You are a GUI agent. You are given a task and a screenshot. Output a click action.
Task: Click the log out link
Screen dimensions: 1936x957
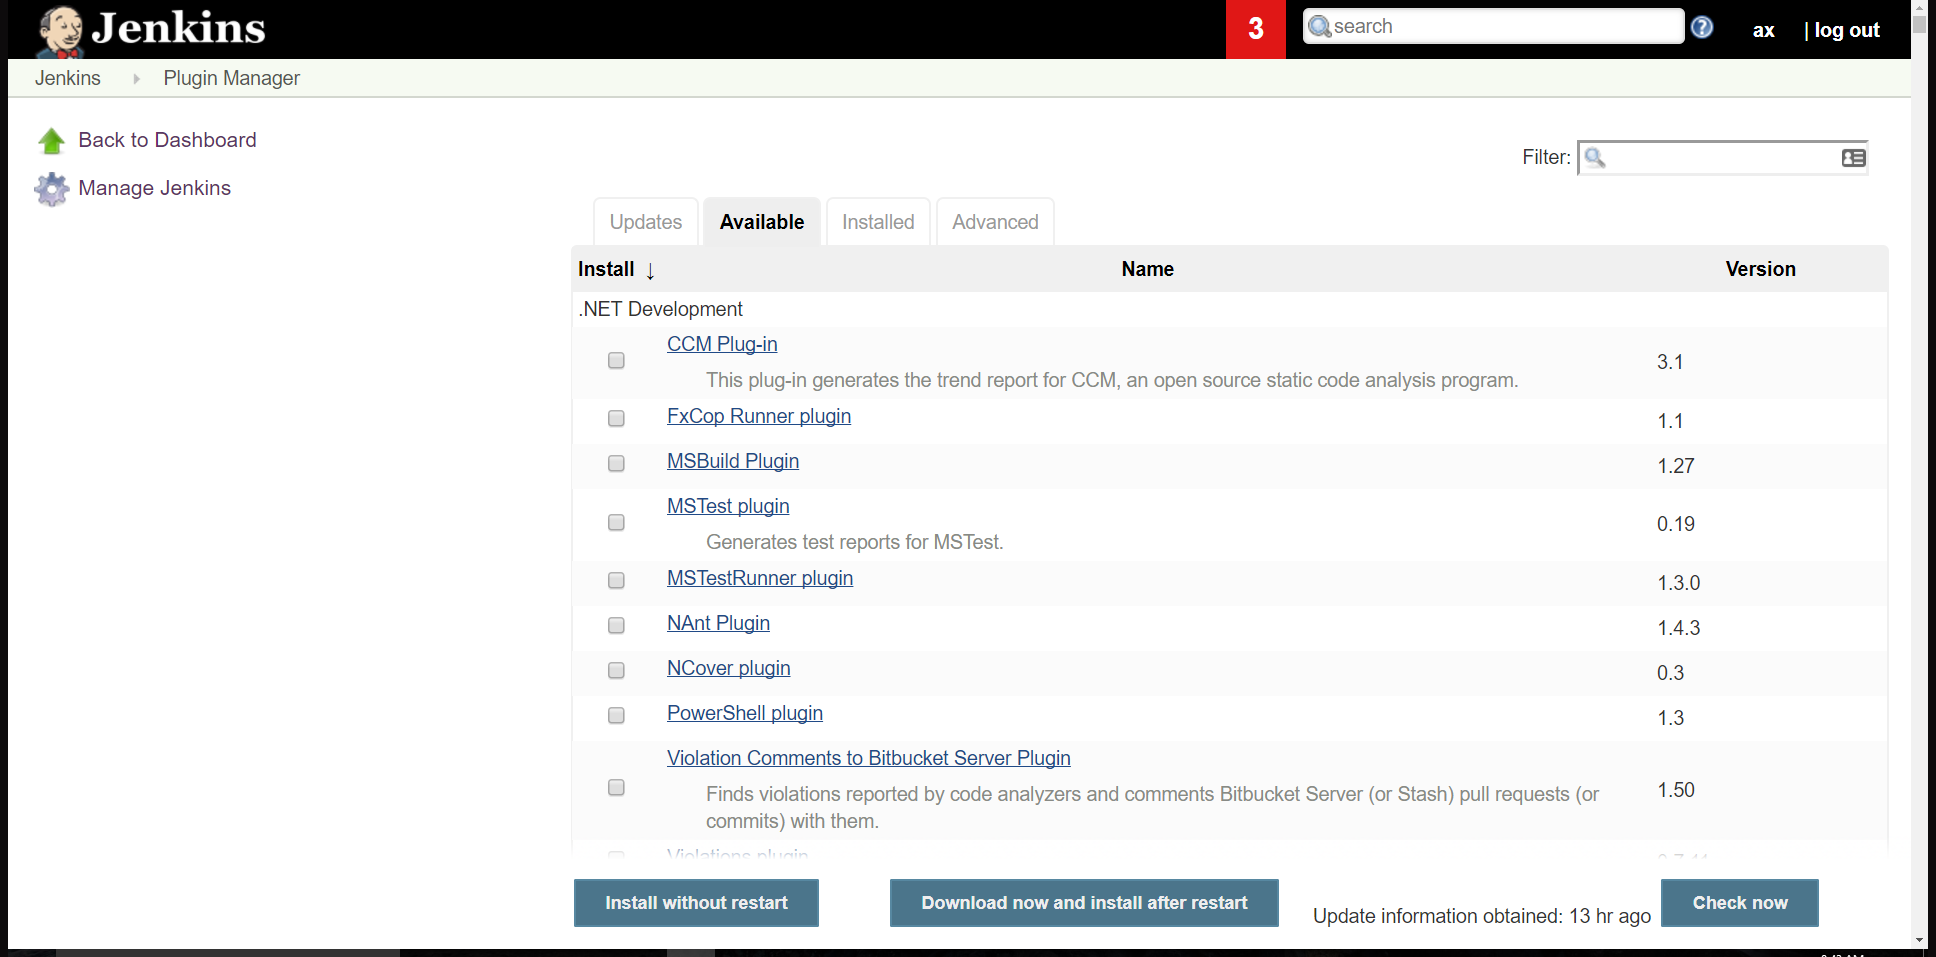click(1847, 30)
